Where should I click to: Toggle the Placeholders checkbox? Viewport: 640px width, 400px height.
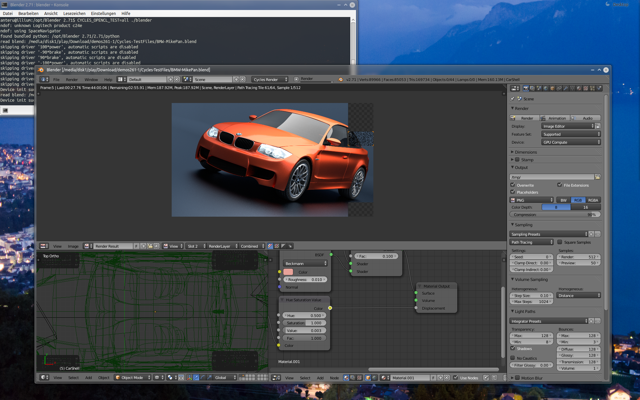[x=513, y=192]
